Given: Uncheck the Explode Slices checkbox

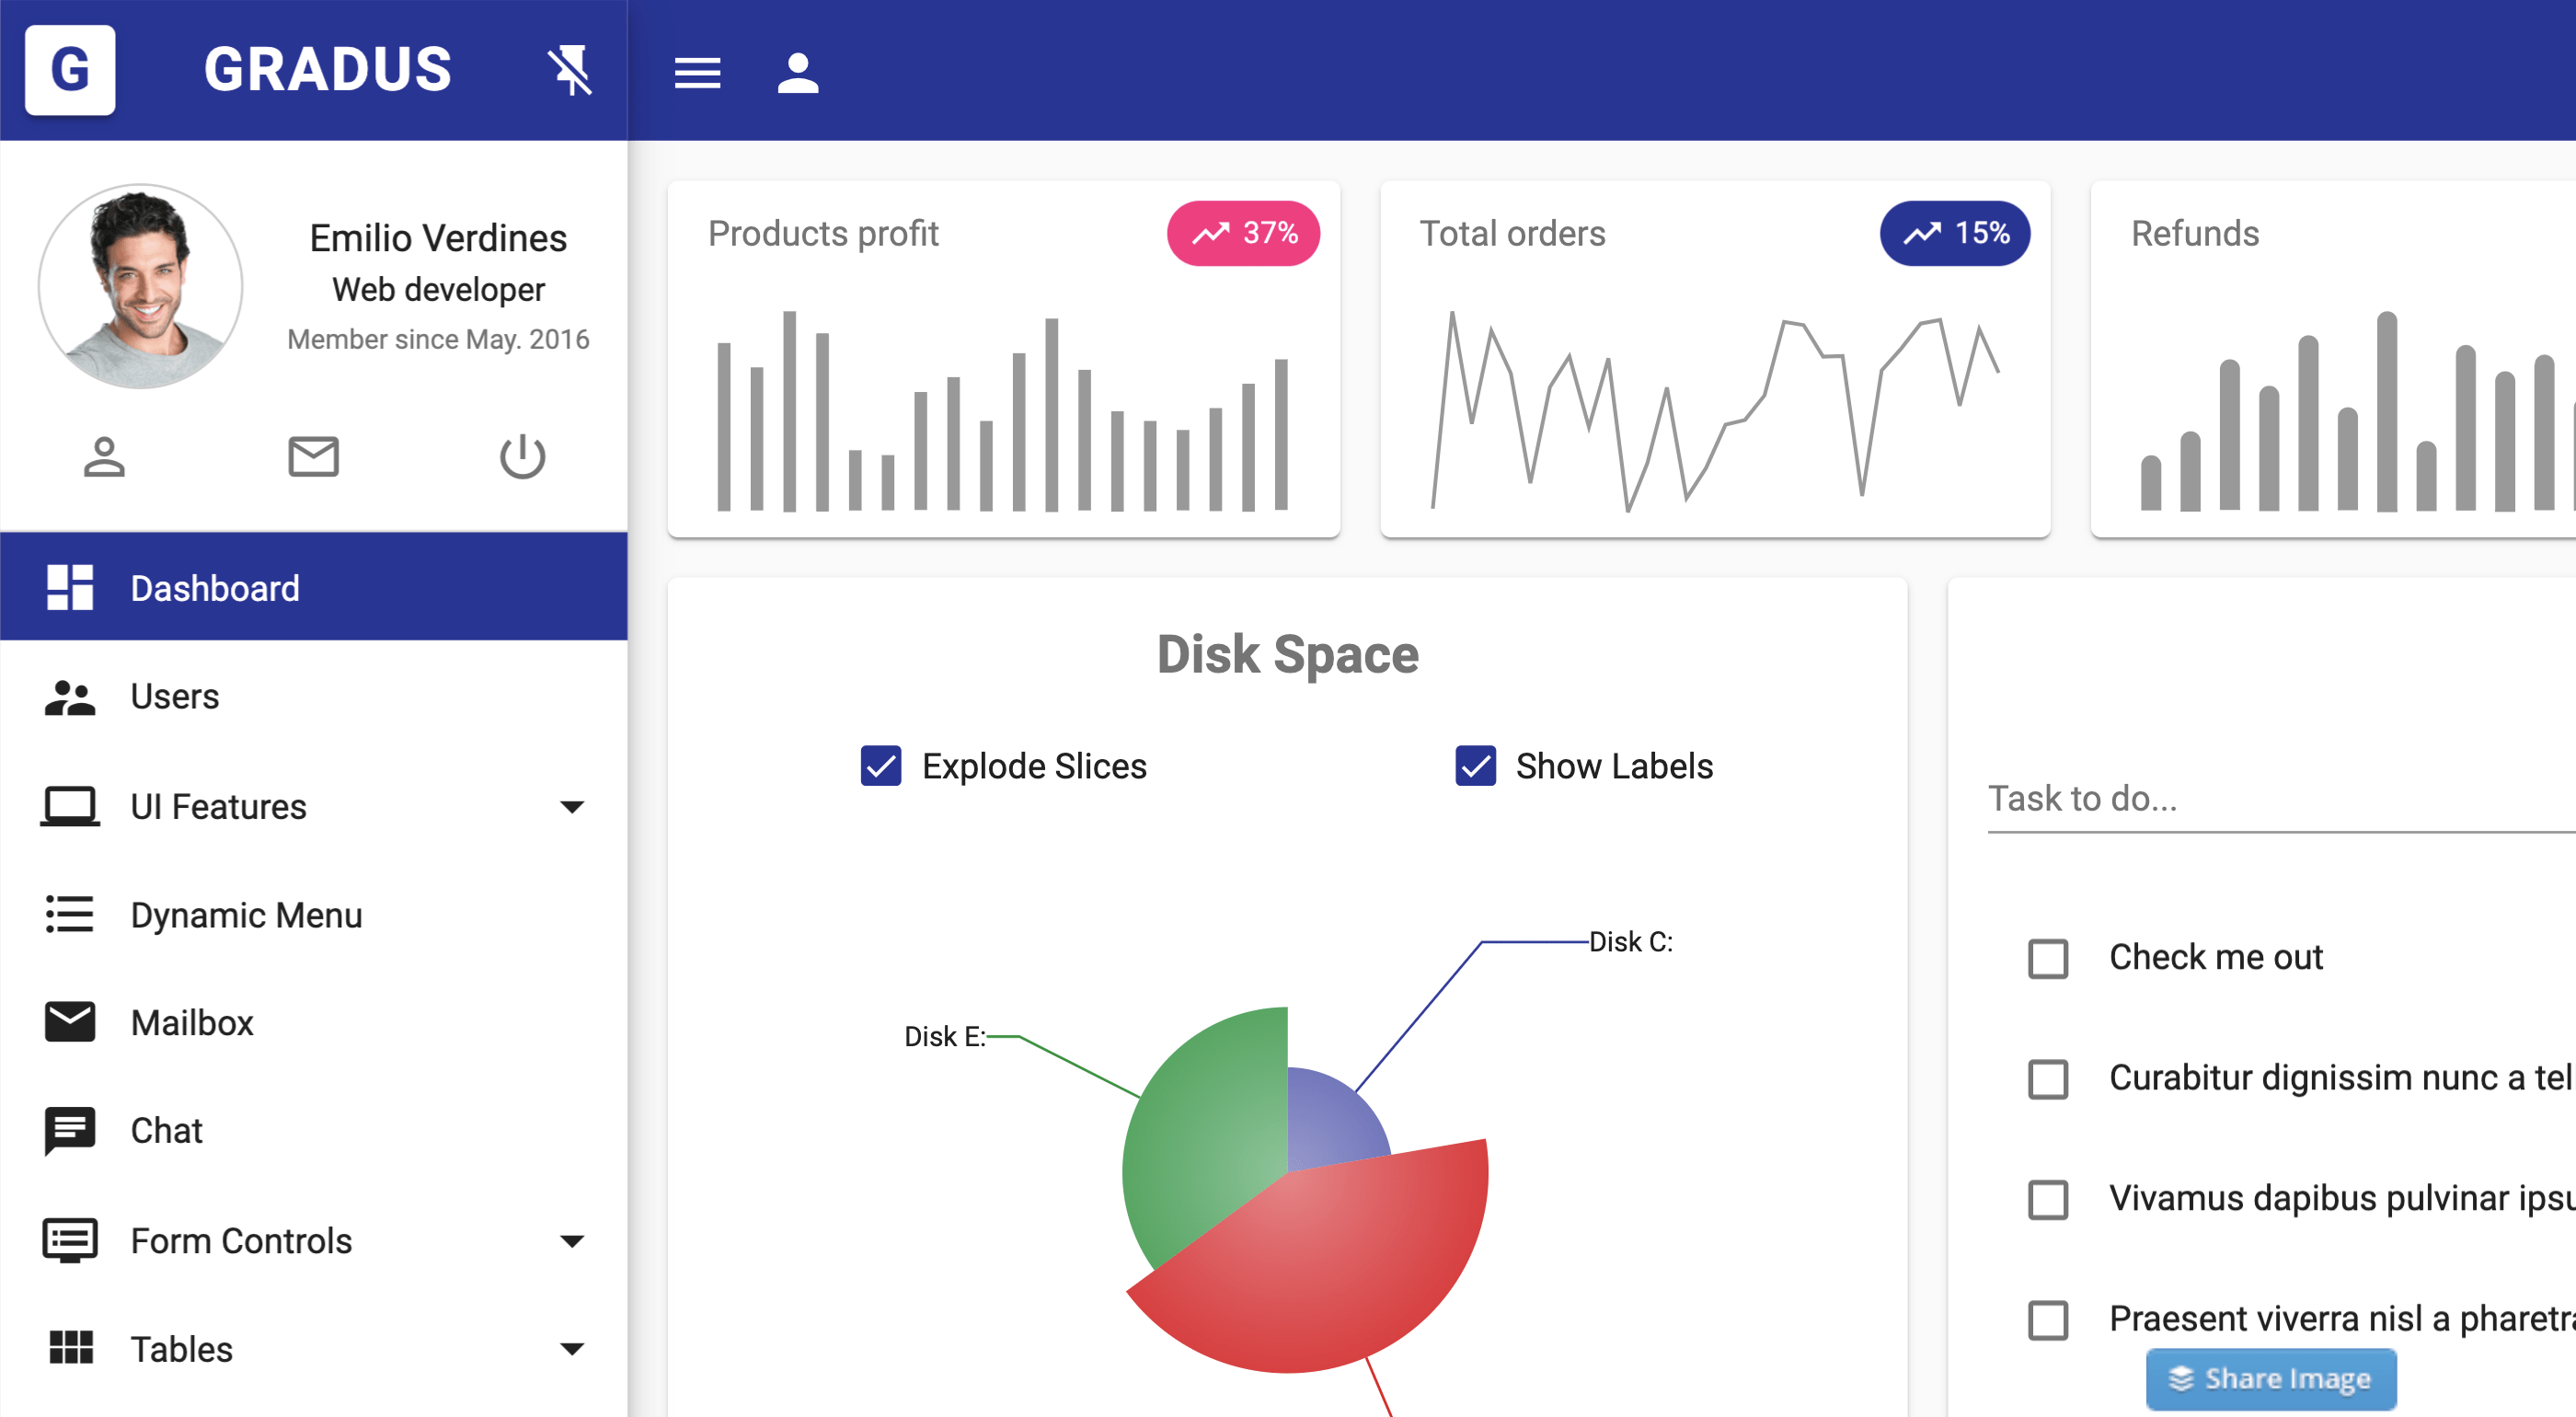Looking at the screenshot, I should 880,766.
